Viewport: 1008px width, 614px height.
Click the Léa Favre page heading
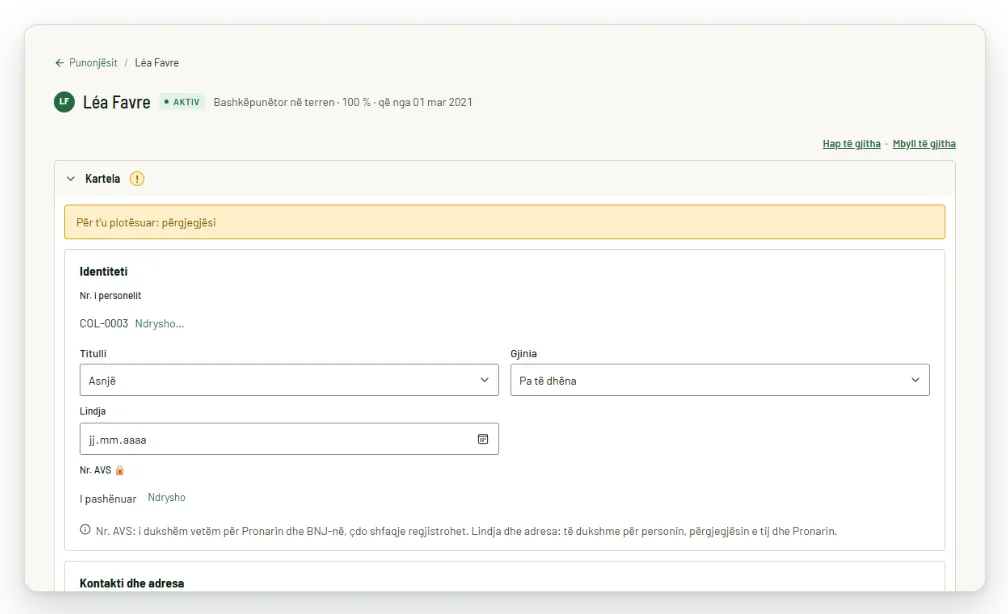pyautogui.click(x=116, y=102)
